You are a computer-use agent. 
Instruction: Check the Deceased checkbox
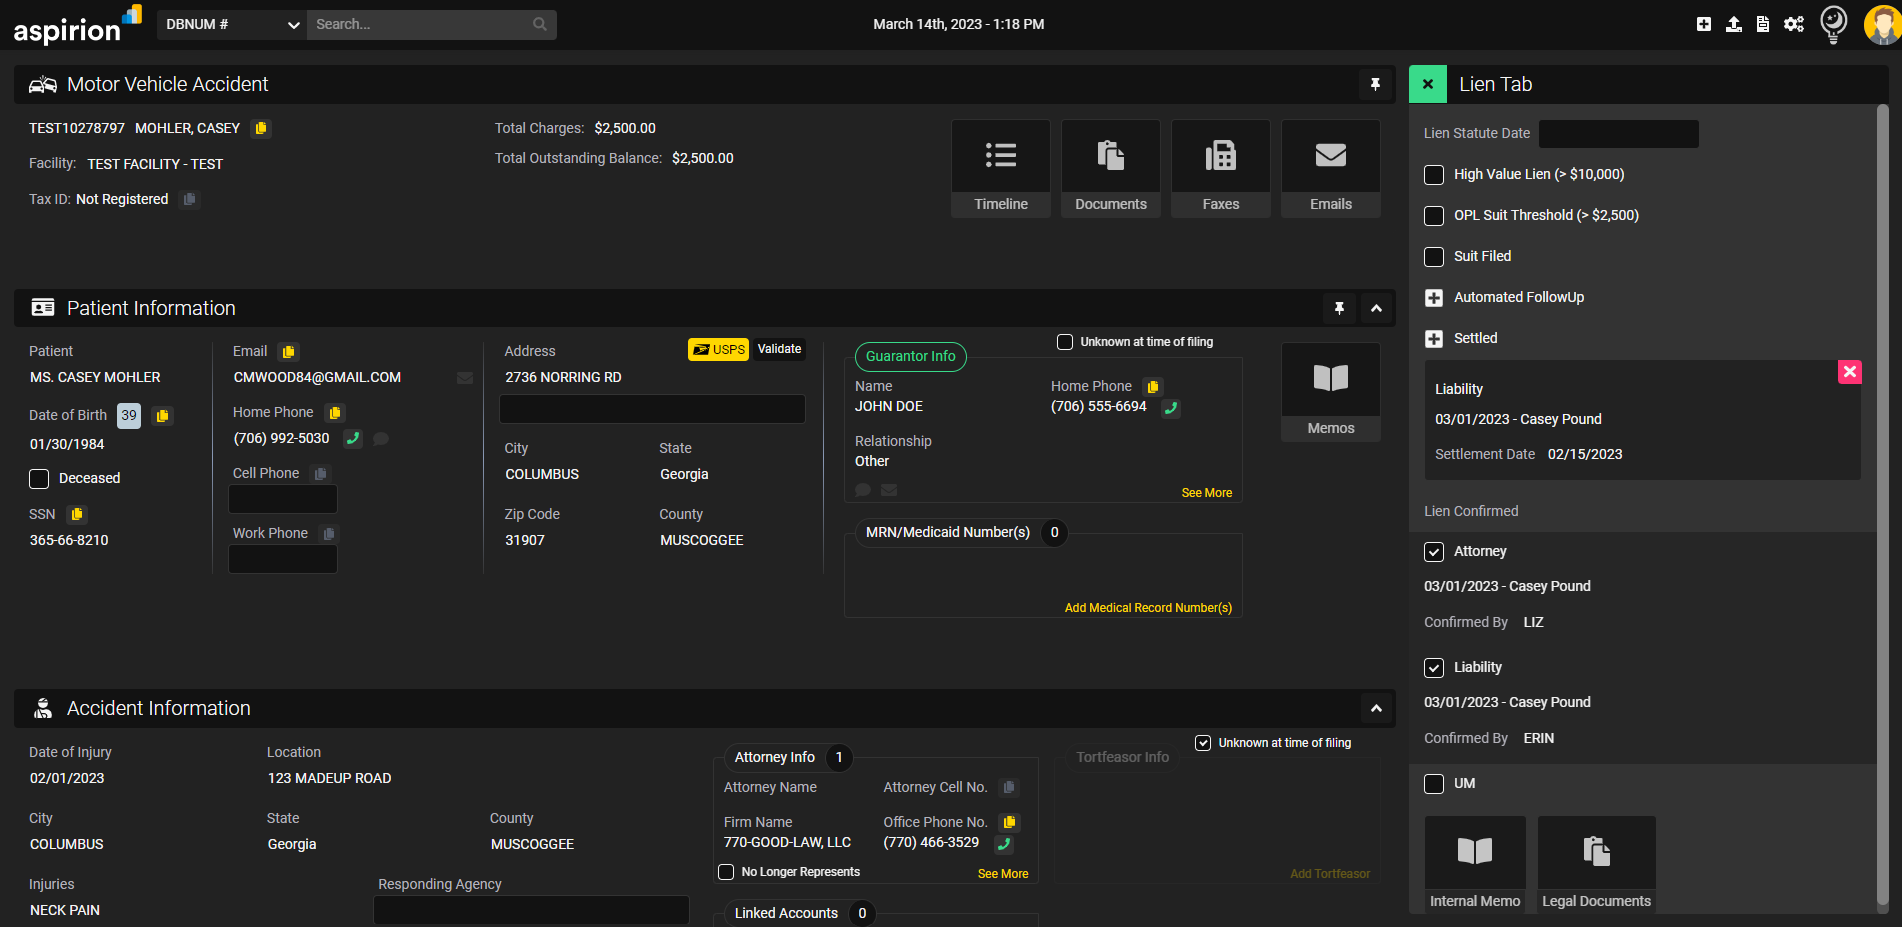39,479
